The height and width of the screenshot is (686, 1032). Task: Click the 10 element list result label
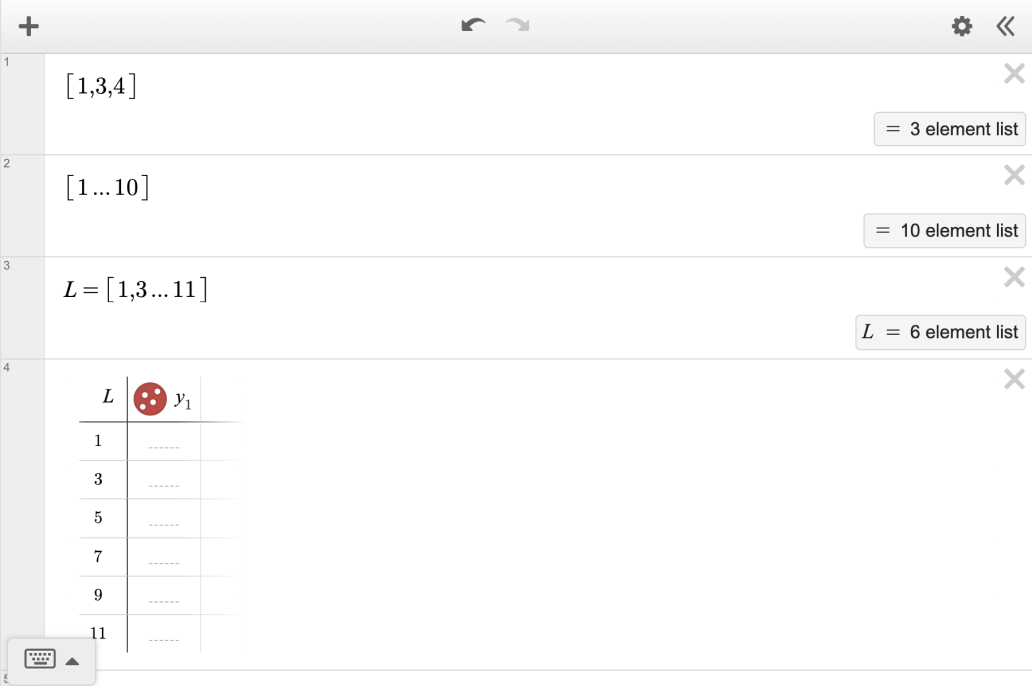[944, 231]
